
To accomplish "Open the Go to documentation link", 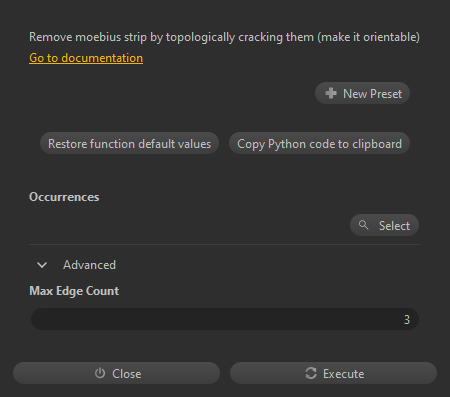I will (x=86, y=58).
